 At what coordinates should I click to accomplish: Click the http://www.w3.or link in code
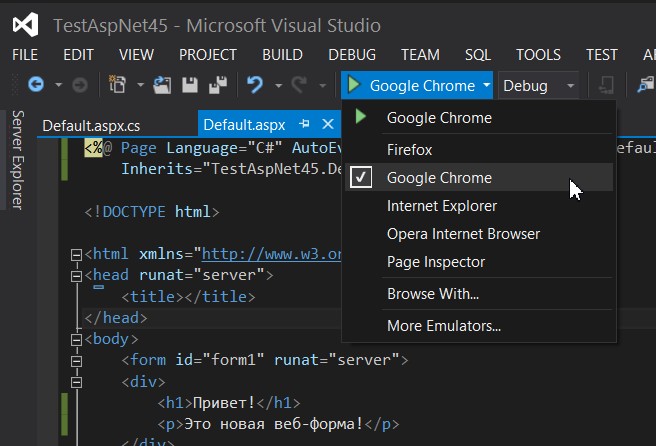pyautogui.click(x=272, y=254)
